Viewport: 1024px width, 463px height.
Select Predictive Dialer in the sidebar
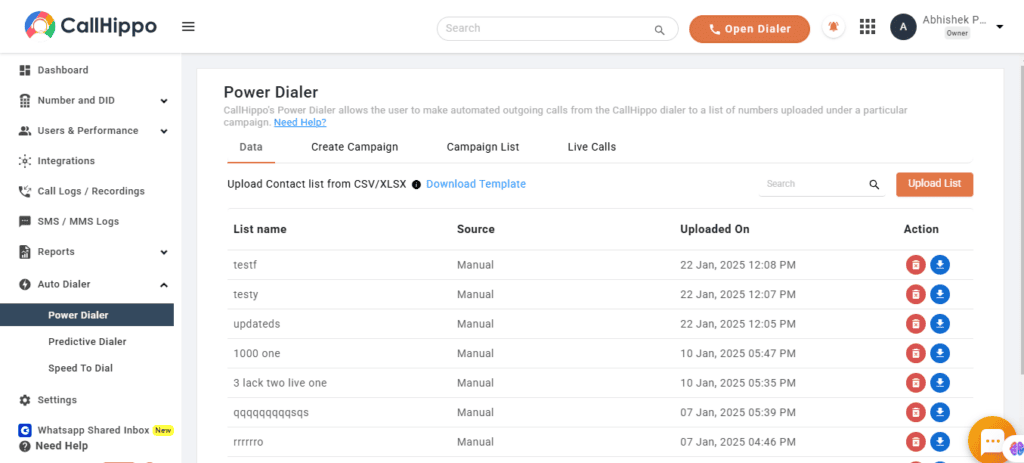(88, 342)
